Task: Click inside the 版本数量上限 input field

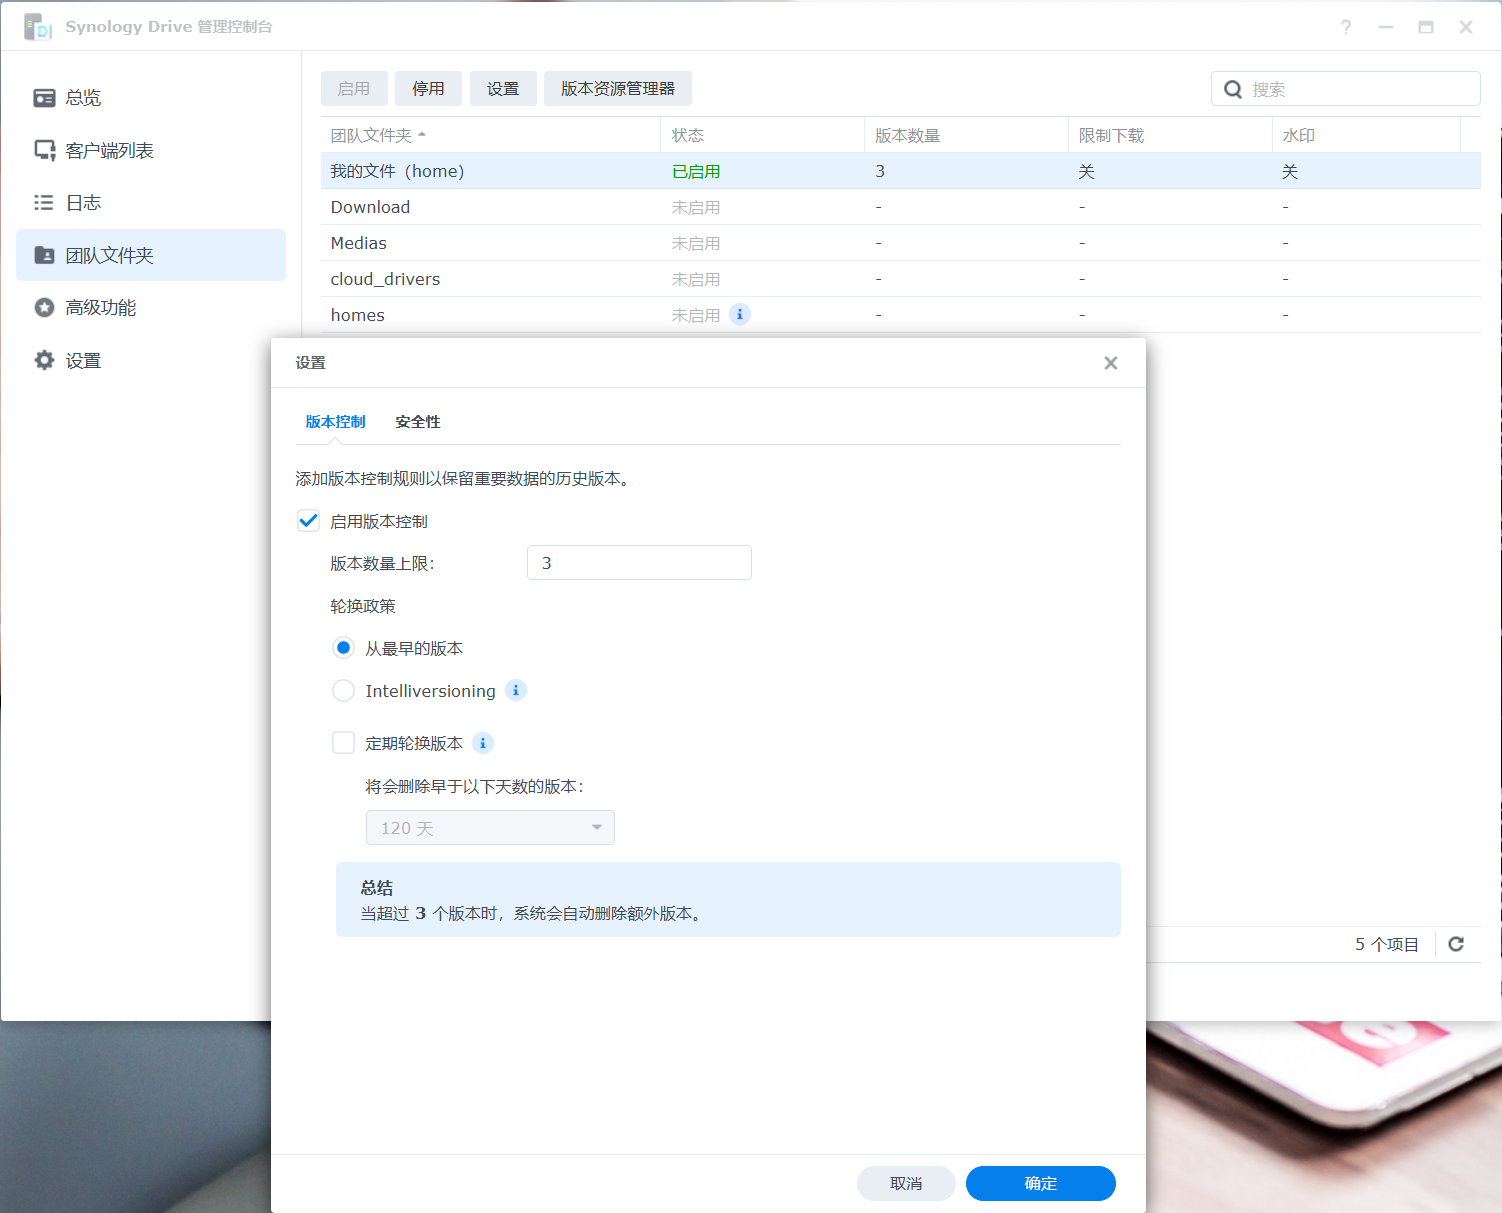Action: pyautogui.click(x=638, y=562)
